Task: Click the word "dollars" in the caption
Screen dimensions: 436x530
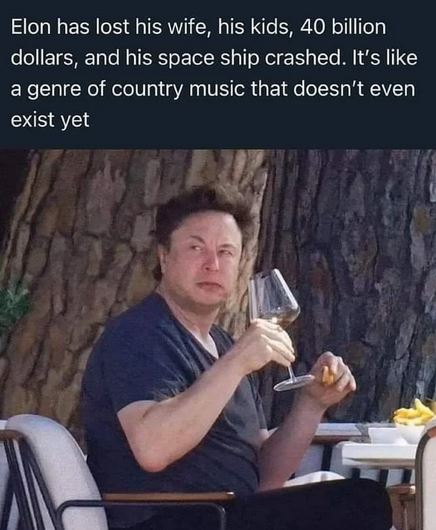Action: click(42, 59)
